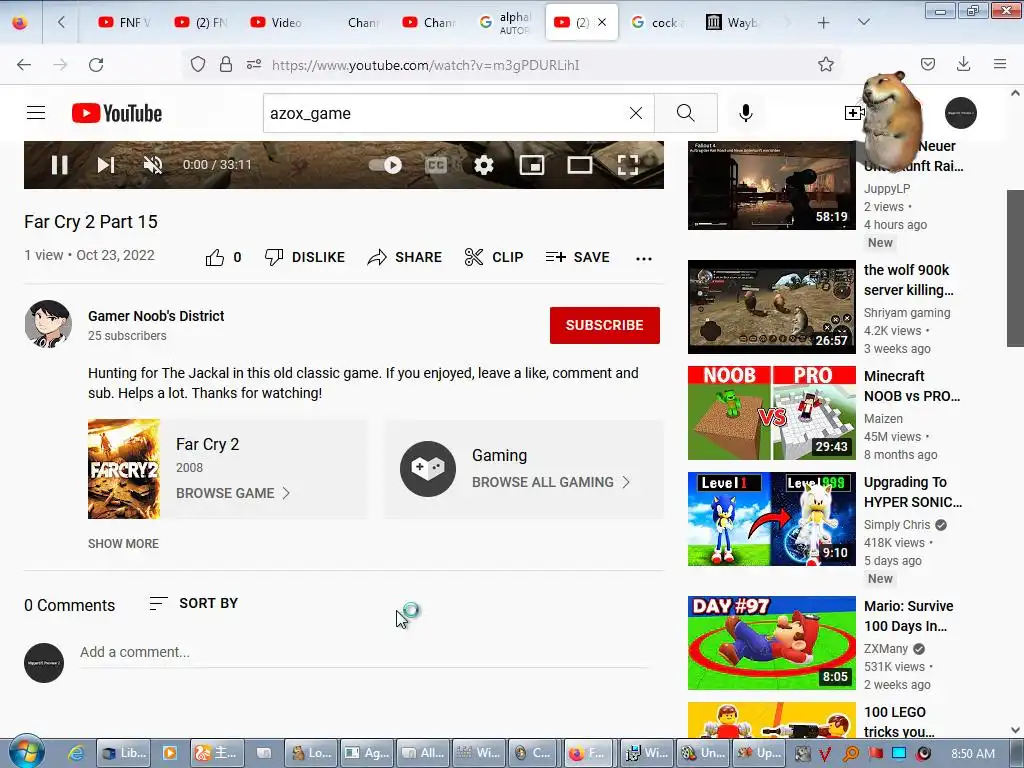Open Windows Start menu orb
The image size is (1024, 768).
[x=25, y=752]
